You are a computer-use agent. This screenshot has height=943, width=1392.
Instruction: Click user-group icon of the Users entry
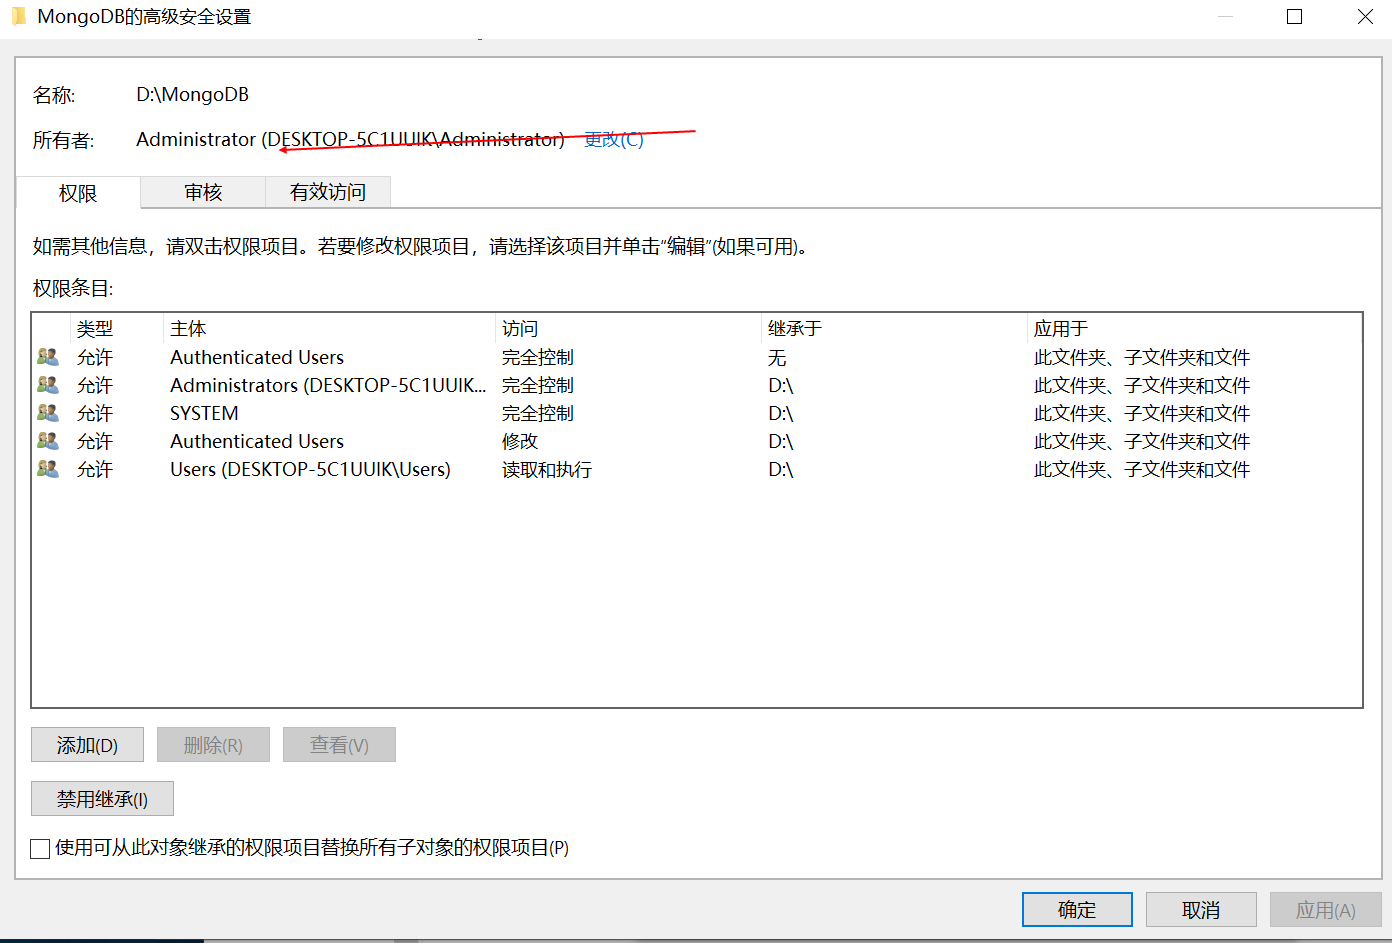pos(47,469)
